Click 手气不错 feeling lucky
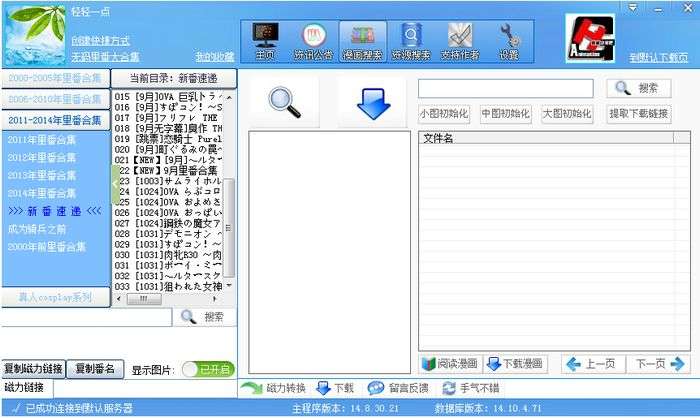 click(x=471, y=388)
